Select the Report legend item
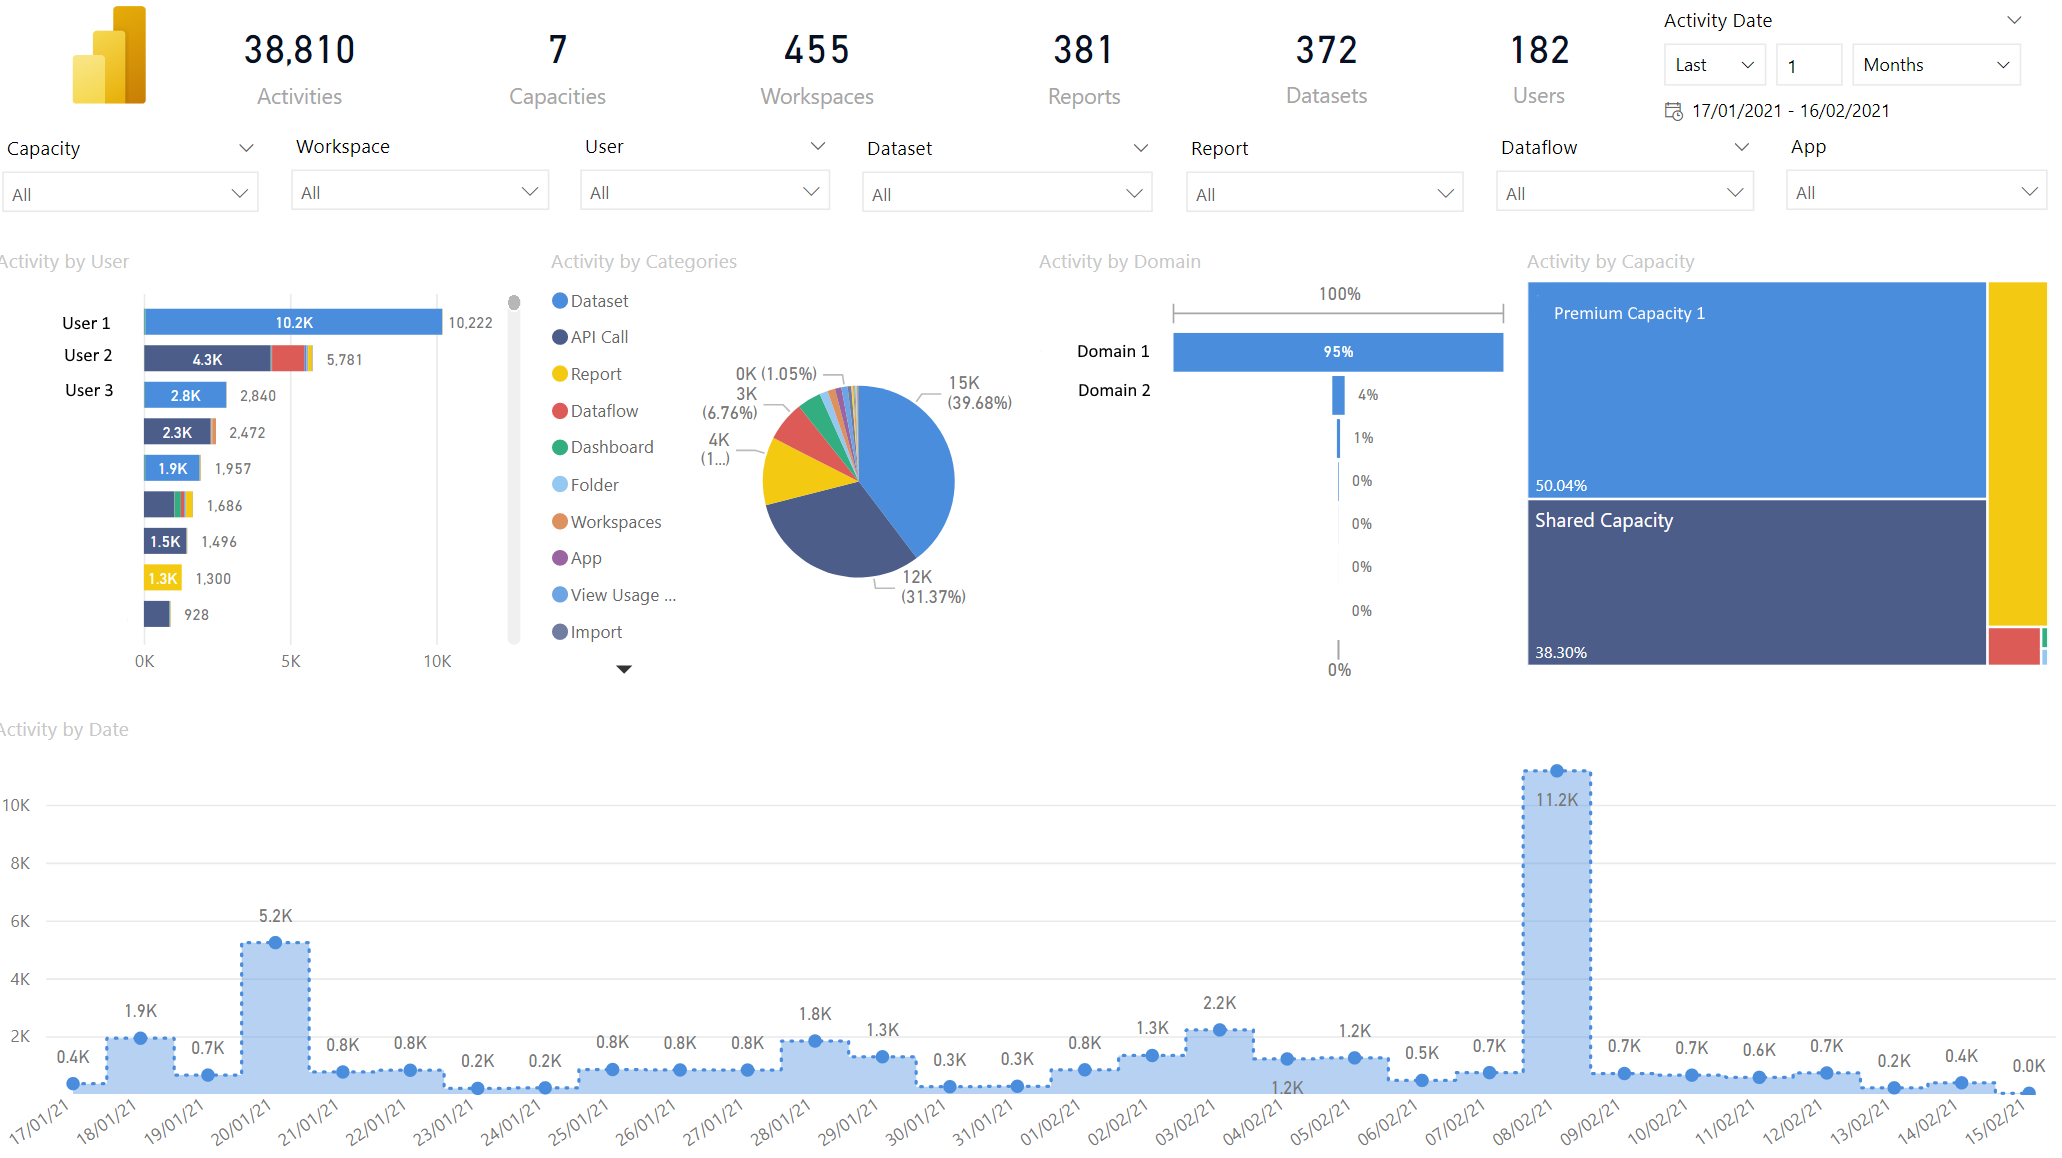Image resolution: width=2062 pixels, height=1158 pixels. tap(587, 374)
